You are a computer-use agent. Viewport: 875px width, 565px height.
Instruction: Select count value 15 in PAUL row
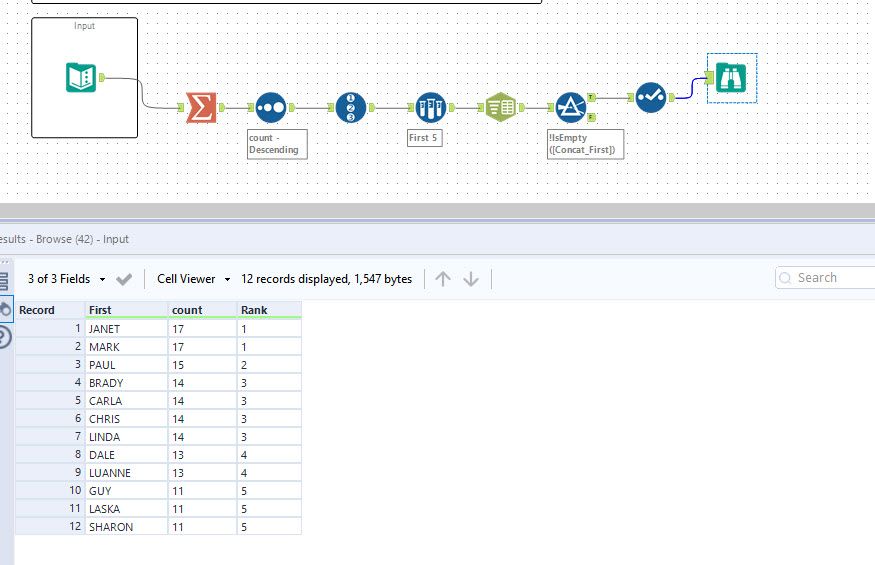[203, 365]
